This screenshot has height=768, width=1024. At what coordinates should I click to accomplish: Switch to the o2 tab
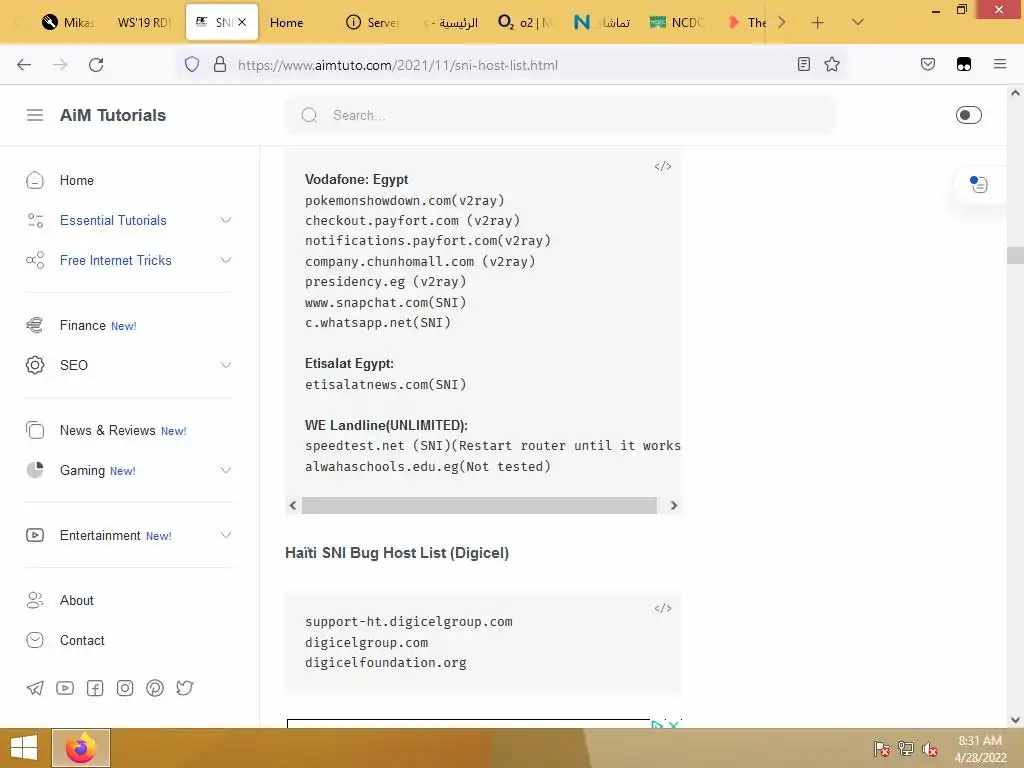(524, 22)
